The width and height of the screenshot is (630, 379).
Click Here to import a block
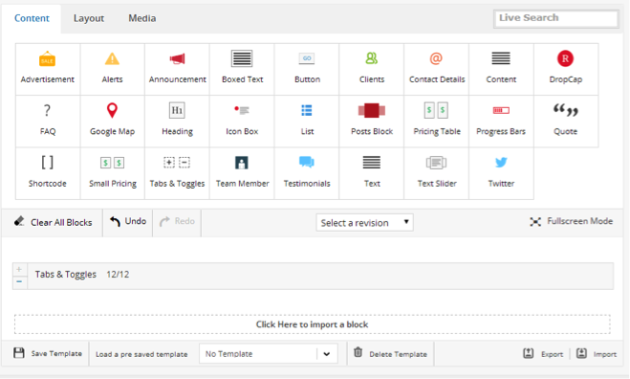(x=312, y=324)
